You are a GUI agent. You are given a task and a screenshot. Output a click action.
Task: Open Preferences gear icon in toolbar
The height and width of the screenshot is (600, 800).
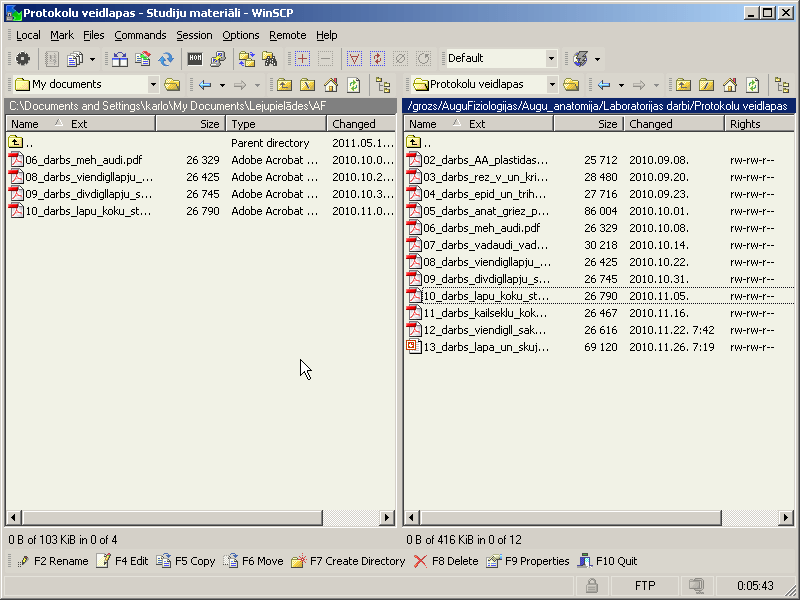(22, 59)
